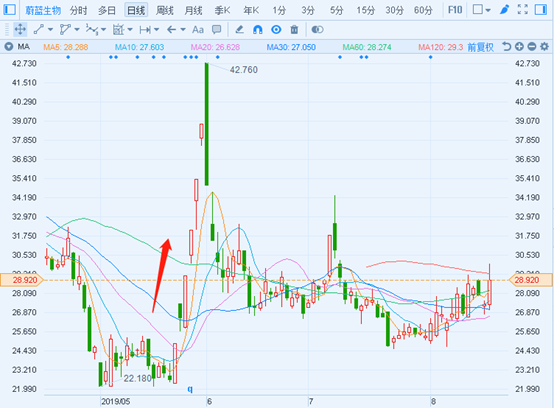Click left 28.920 current price tag
The image size is (554, 408).
22,280
